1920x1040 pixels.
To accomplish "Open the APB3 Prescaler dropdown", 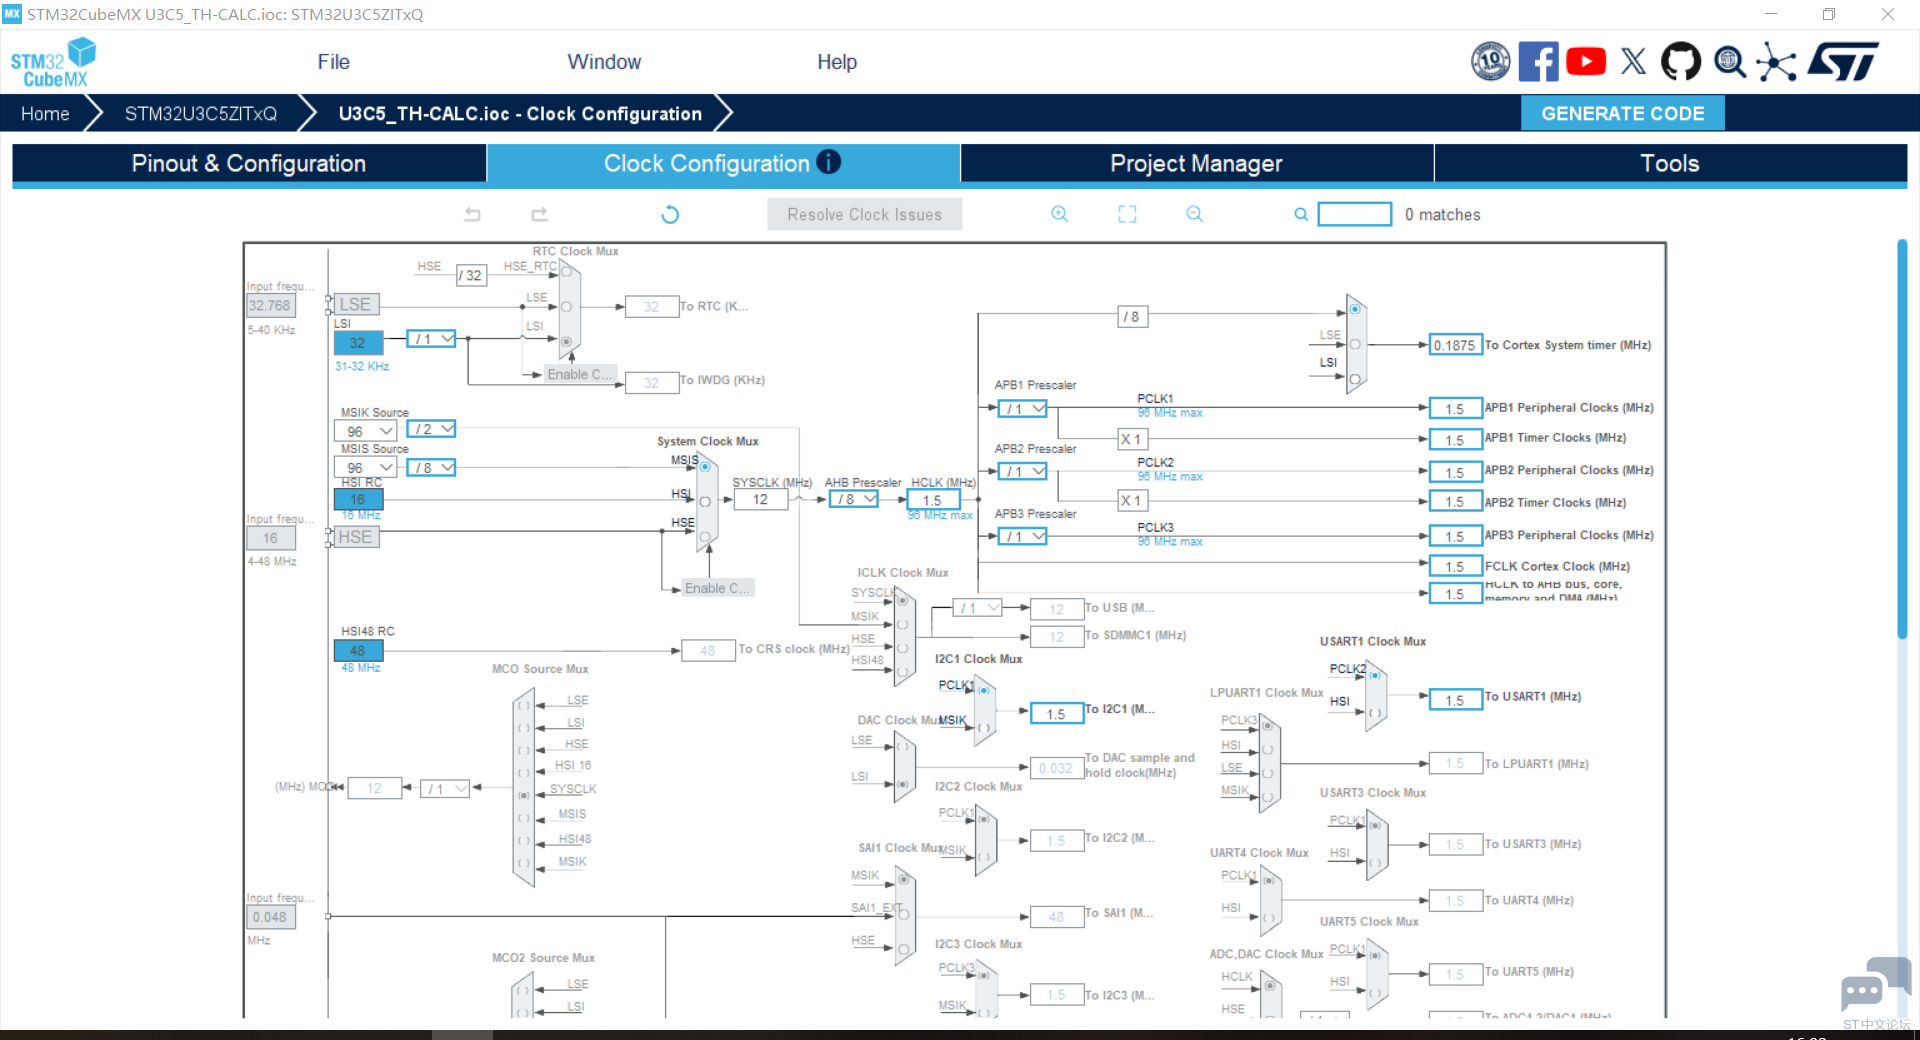I will [x=1022, y=536].
